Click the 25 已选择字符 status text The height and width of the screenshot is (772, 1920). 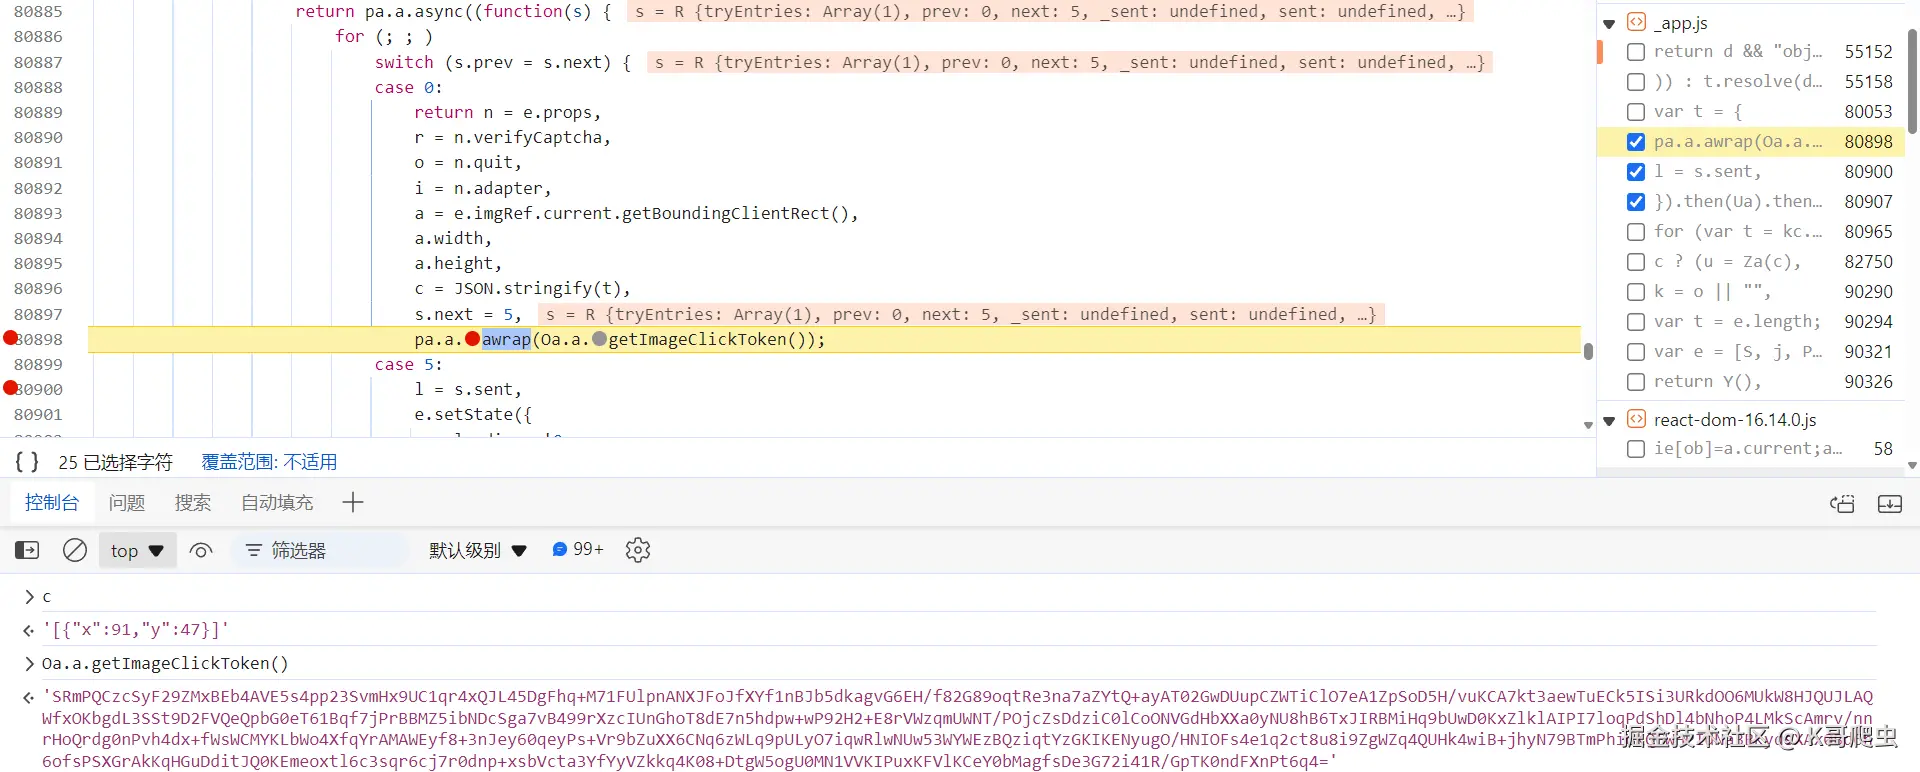(115, 462)
